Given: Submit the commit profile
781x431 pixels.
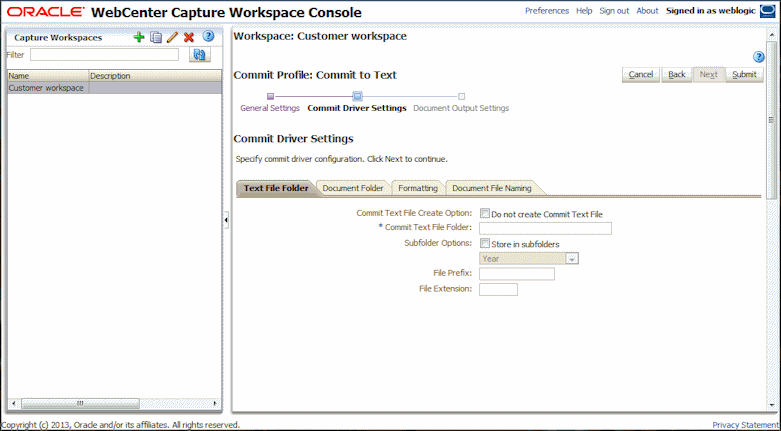Looking at the screenshot, I should click(744, 75).
